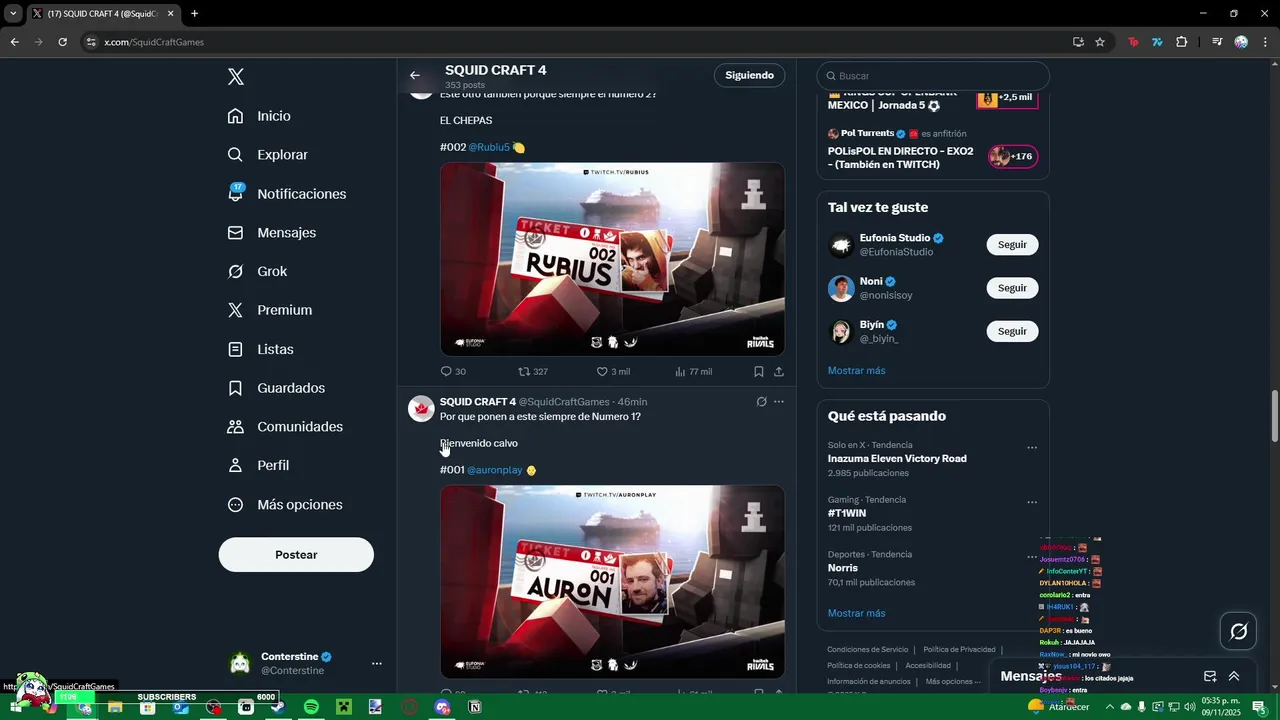Expand Más opciones menu
1280x720 pixels.
285,505
